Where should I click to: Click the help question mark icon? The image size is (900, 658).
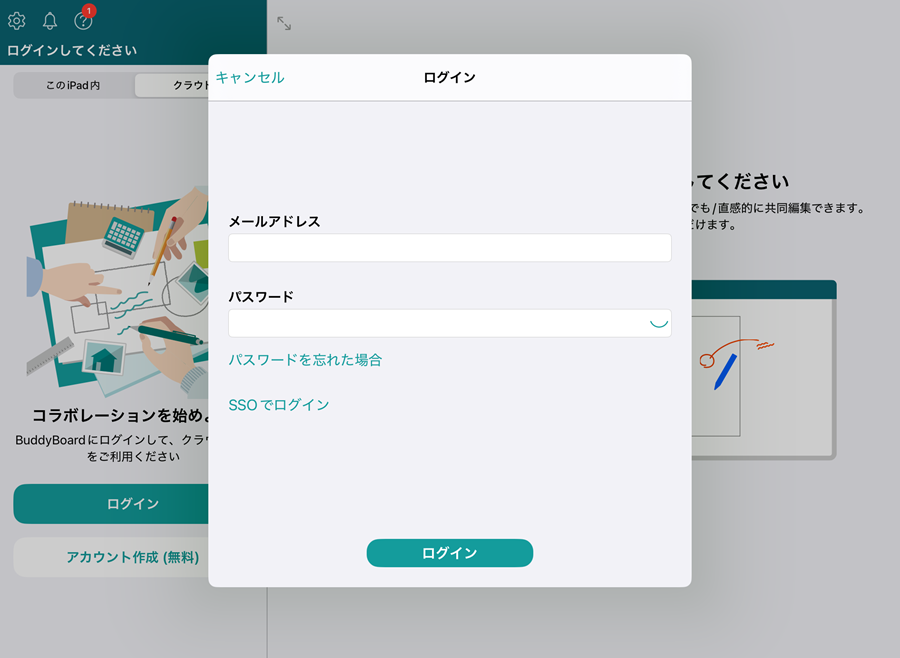pyautogui.click(x=83, y=21)
